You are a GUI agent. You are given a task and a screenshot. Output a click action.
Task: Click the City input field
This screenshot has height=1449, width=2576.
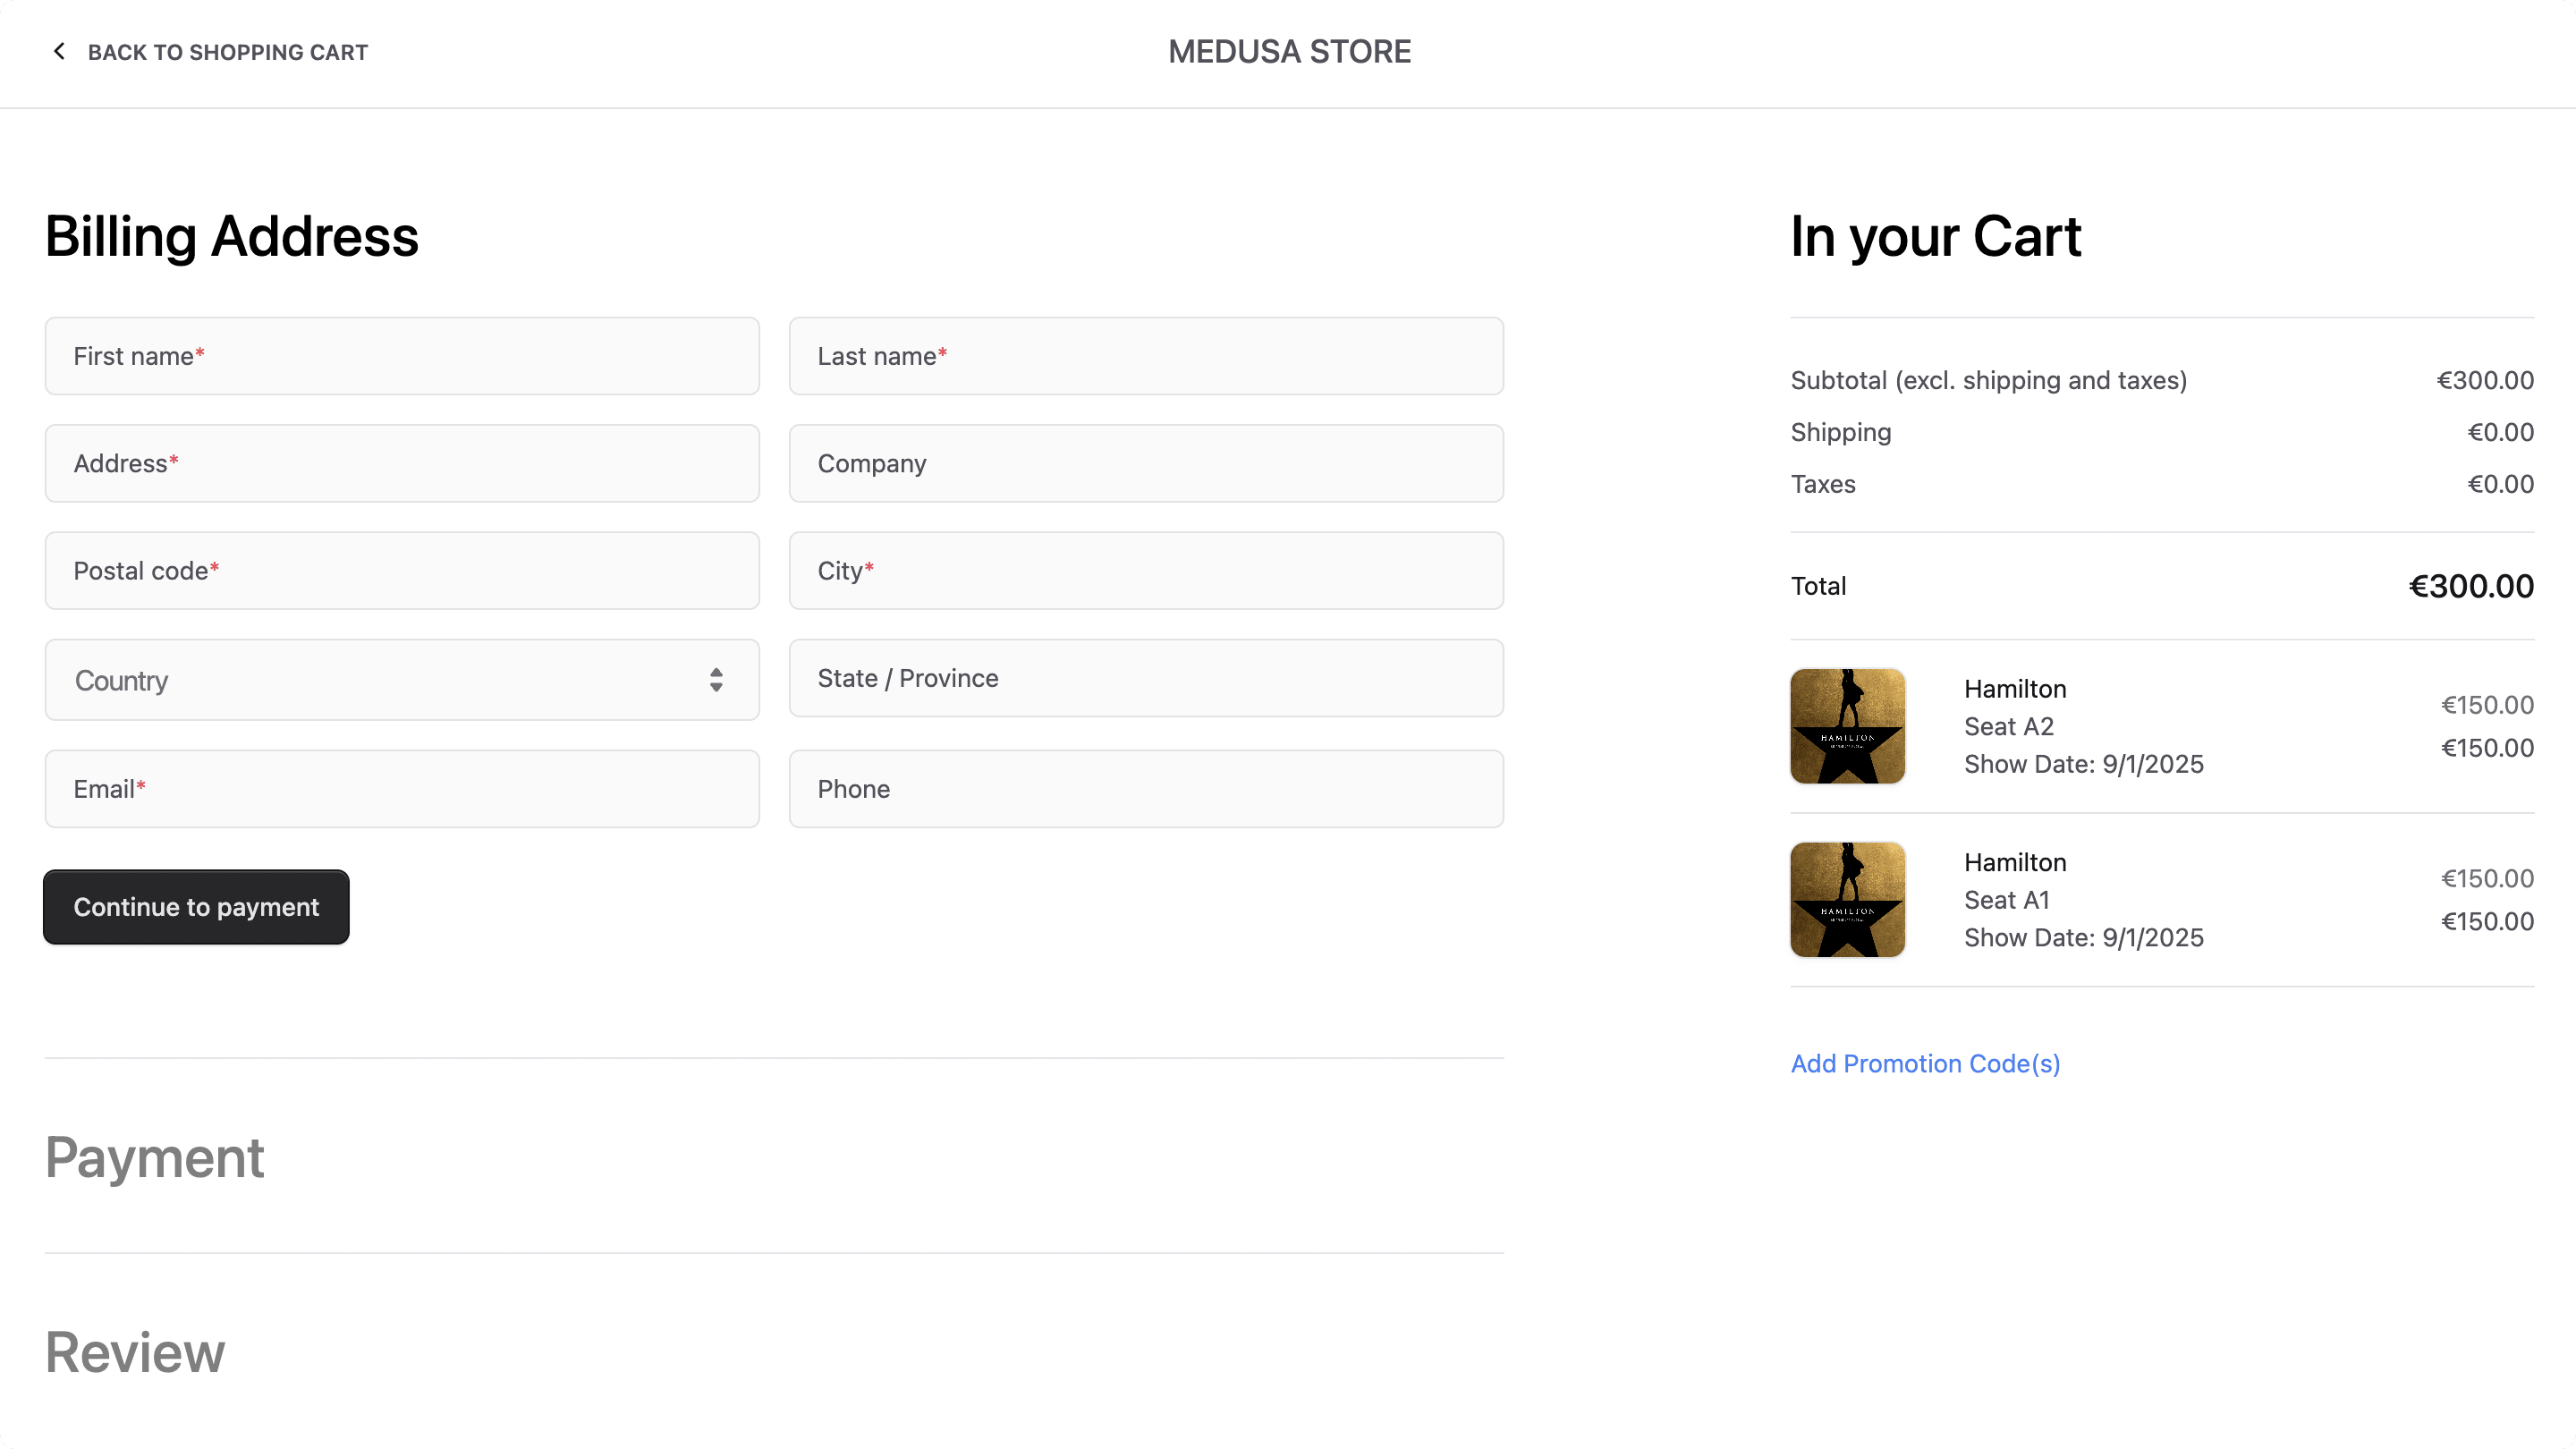pyautogui.click(x=1146, y=570)
